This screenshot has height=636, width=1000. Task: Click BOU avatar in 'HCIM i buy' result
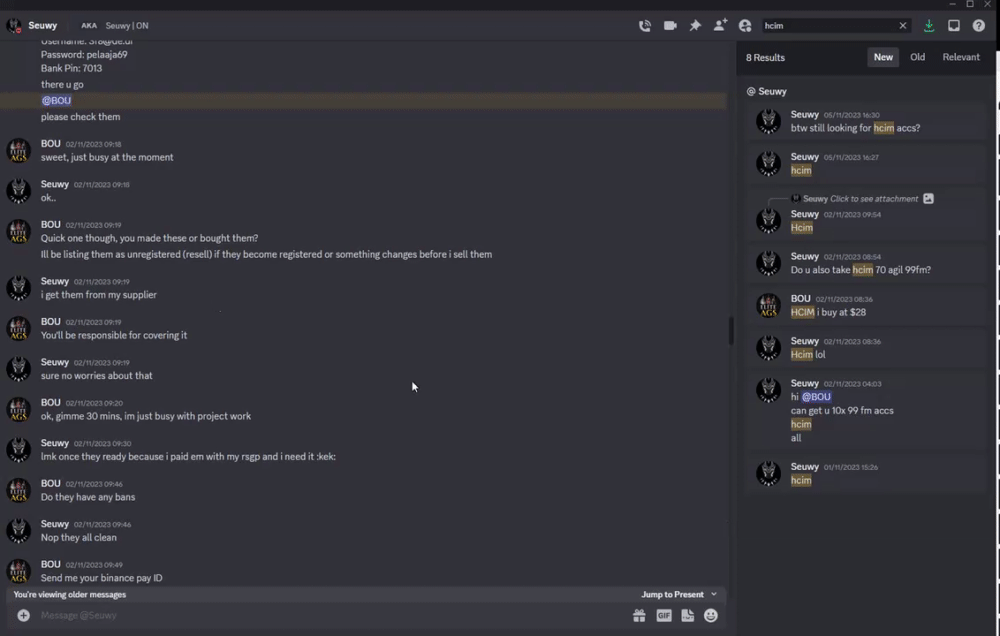[x=768, y=306]
